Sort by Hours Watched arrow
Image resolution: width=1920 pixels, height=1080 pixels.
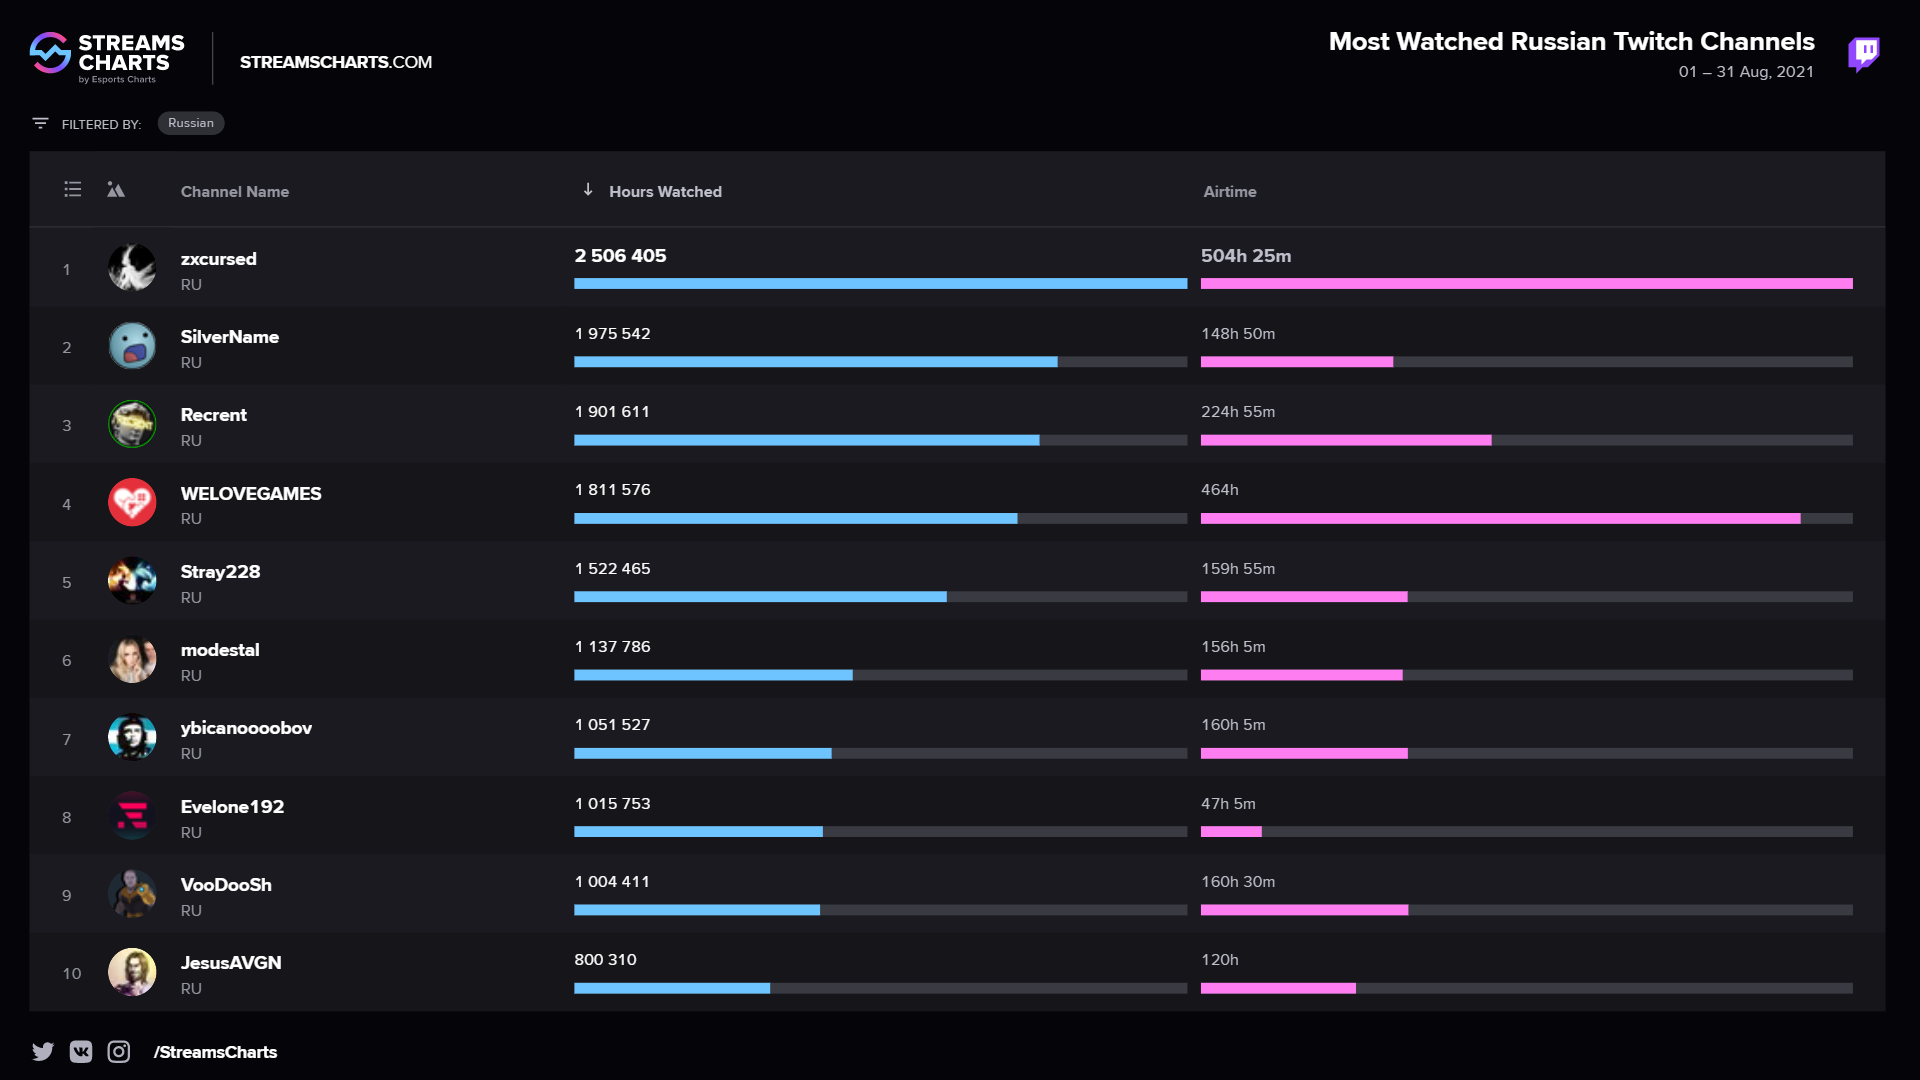point(588,190)
